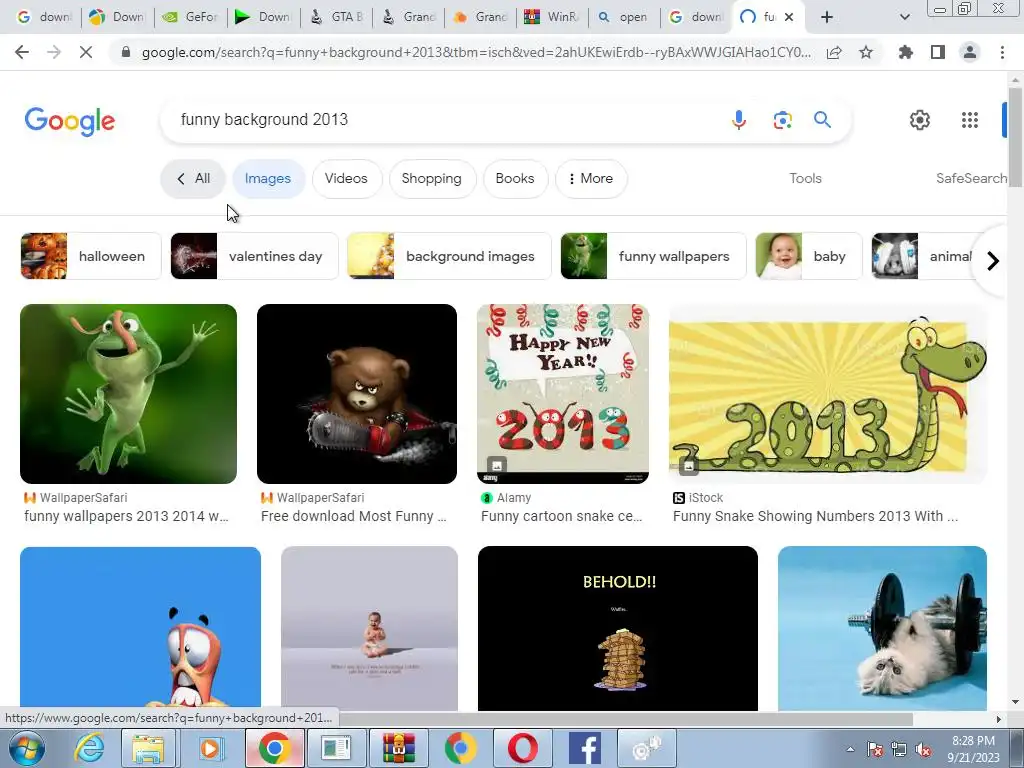The image size is (1024, 768).
Task: Open a new browser tab
Action: click(827, 17)
